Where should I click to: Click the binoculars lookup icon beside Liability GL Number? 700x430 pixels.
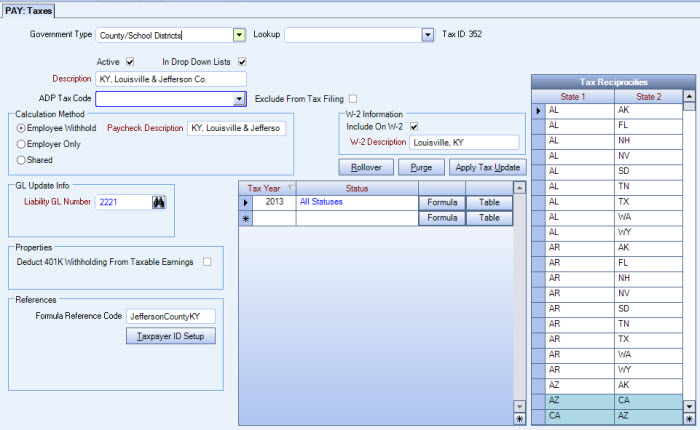click(x=158, y=202)
